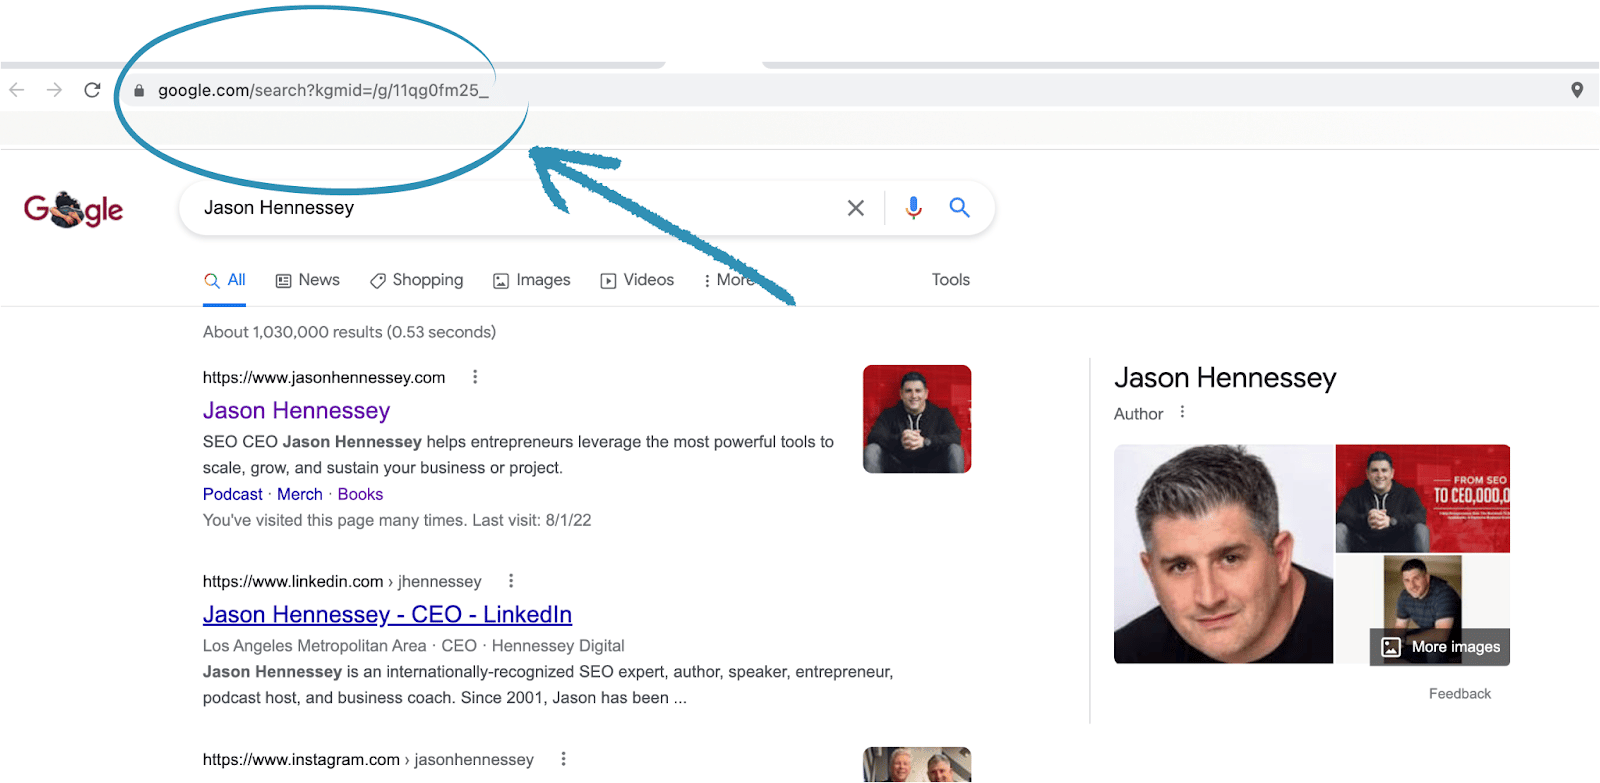Start voice search with the microphone icon
Screen dimensions: 1600x783
(913, 207)
